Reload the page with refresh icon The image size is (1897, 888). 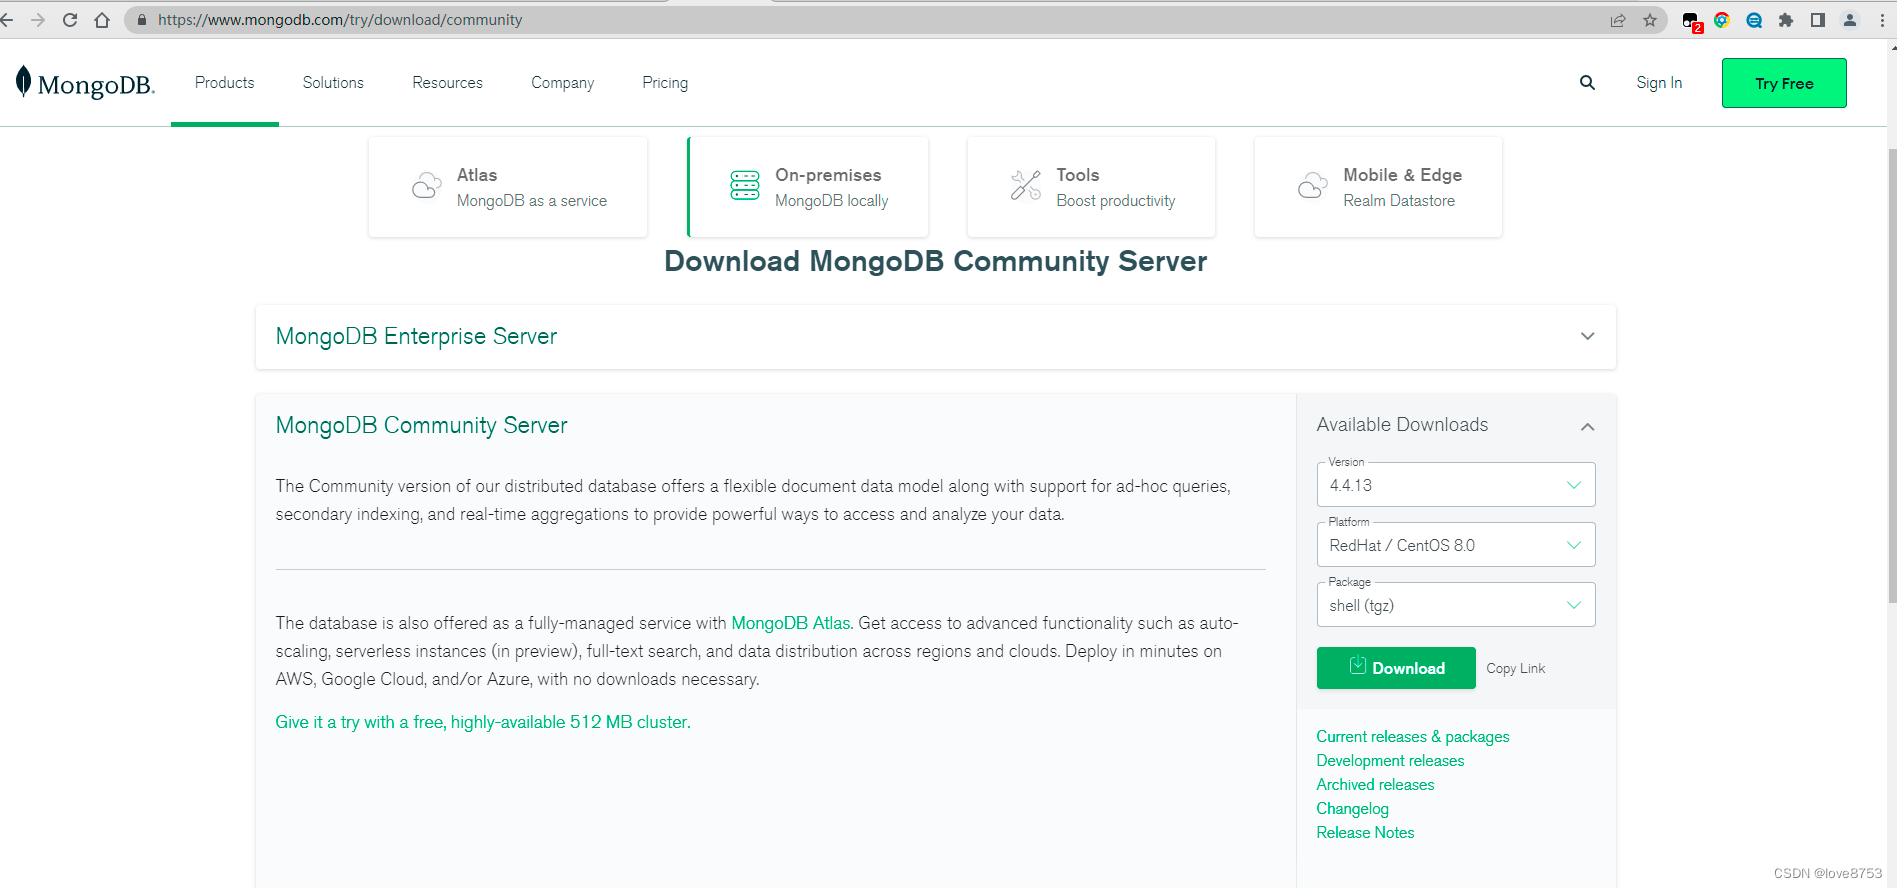coord(70,20)
